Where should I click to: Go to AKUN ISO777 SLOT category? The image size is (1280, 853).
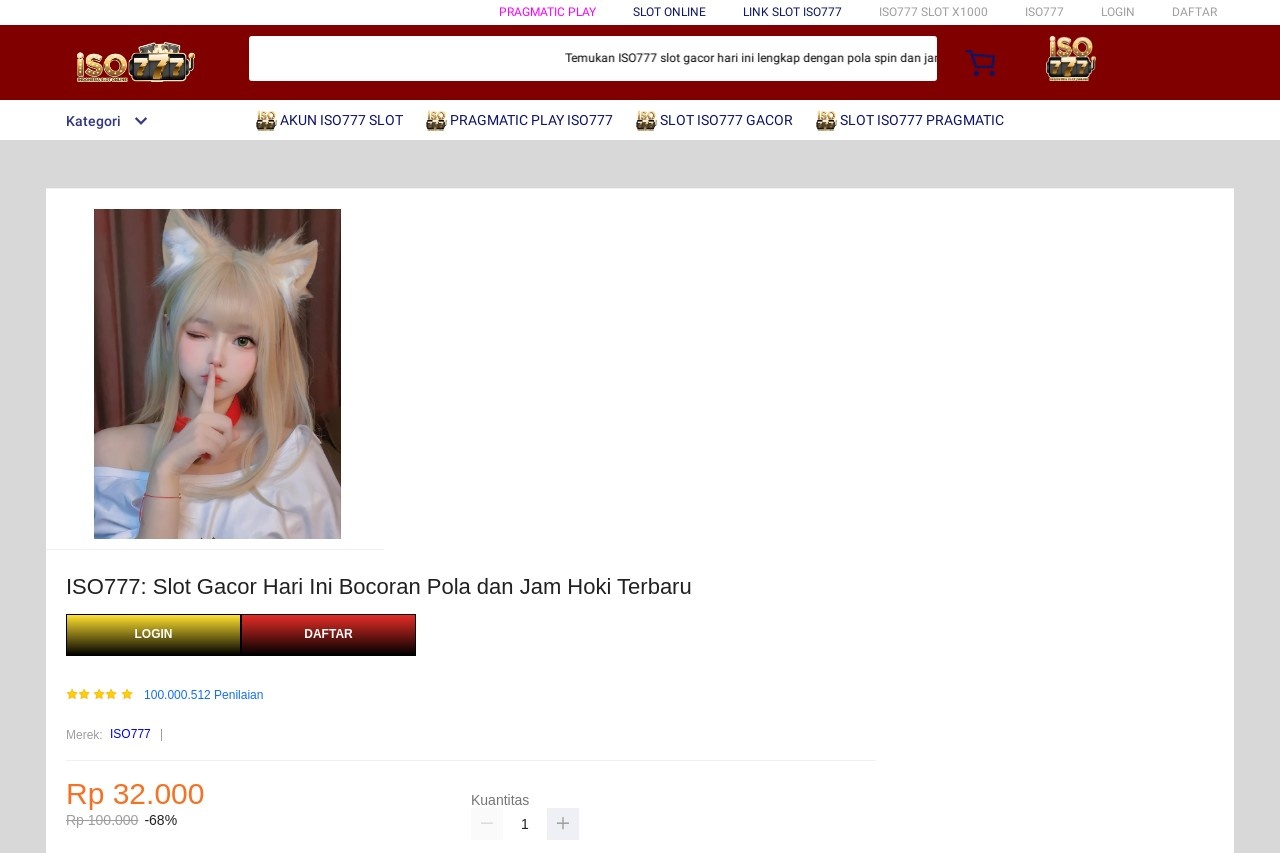341,121
